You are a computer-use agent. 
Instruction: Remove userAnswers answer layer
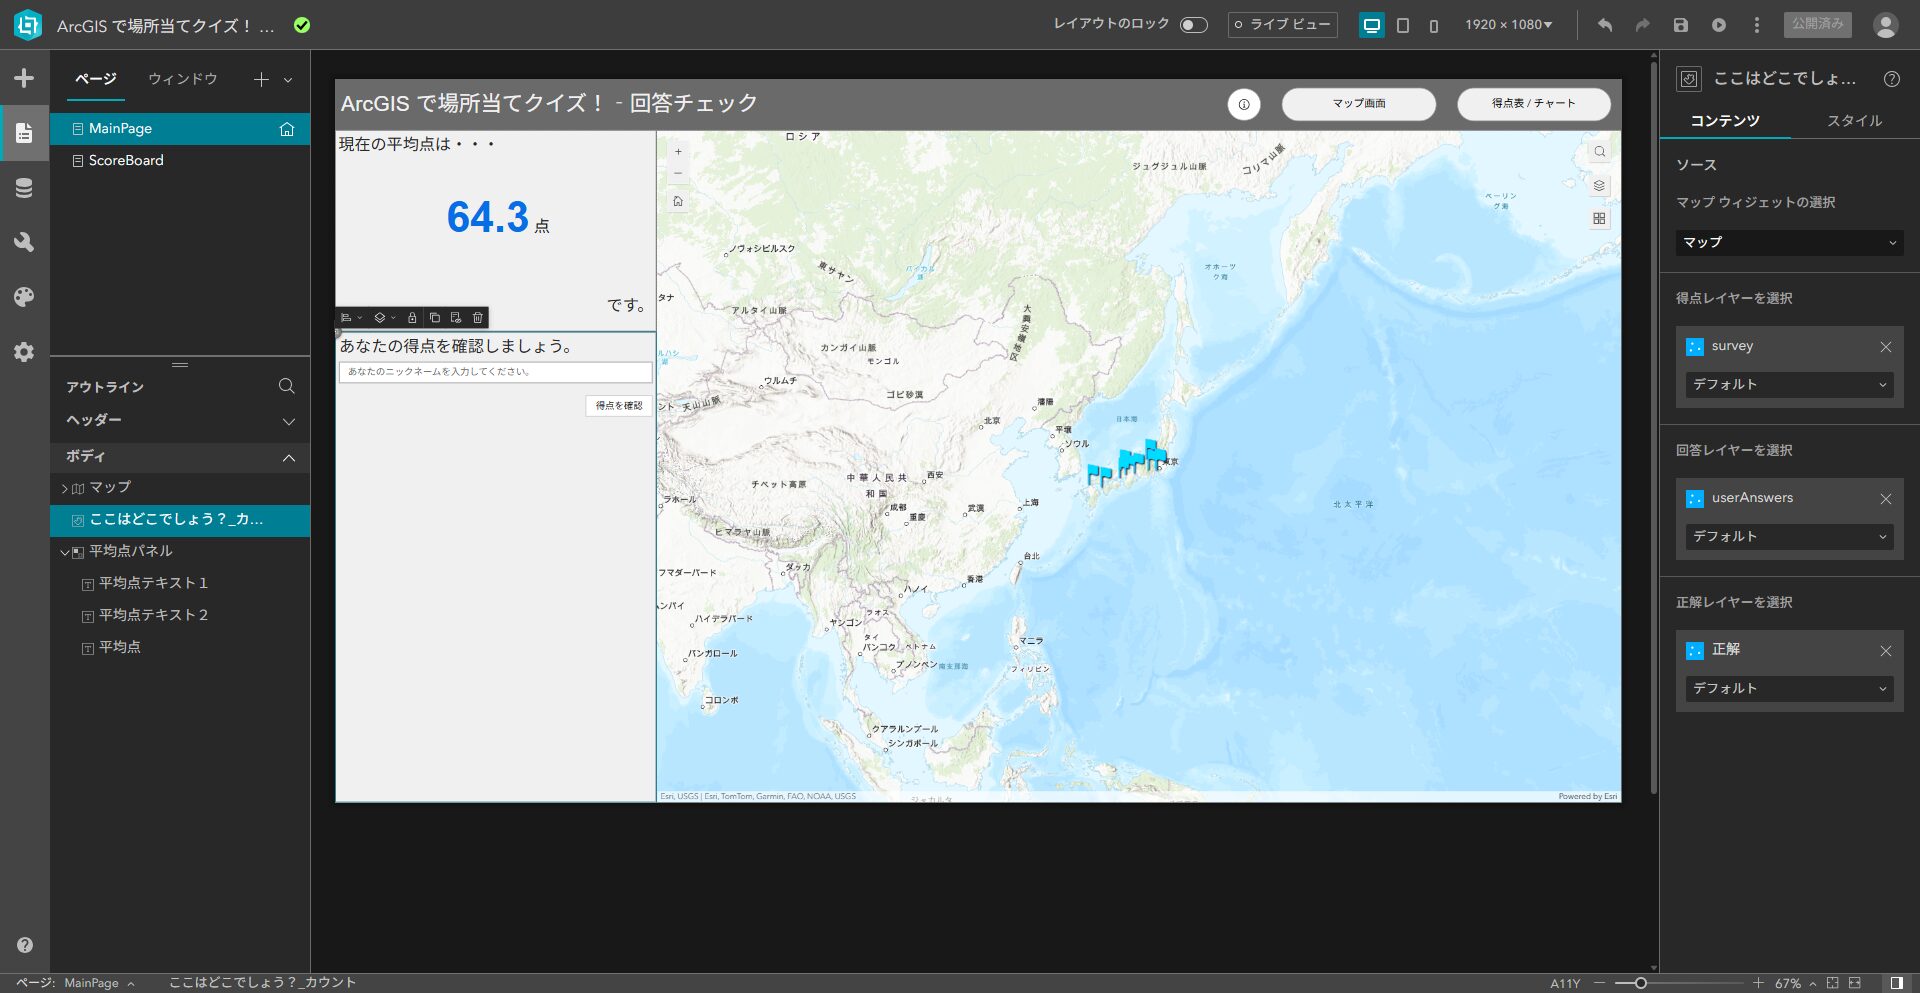[x=1885, y=499]
